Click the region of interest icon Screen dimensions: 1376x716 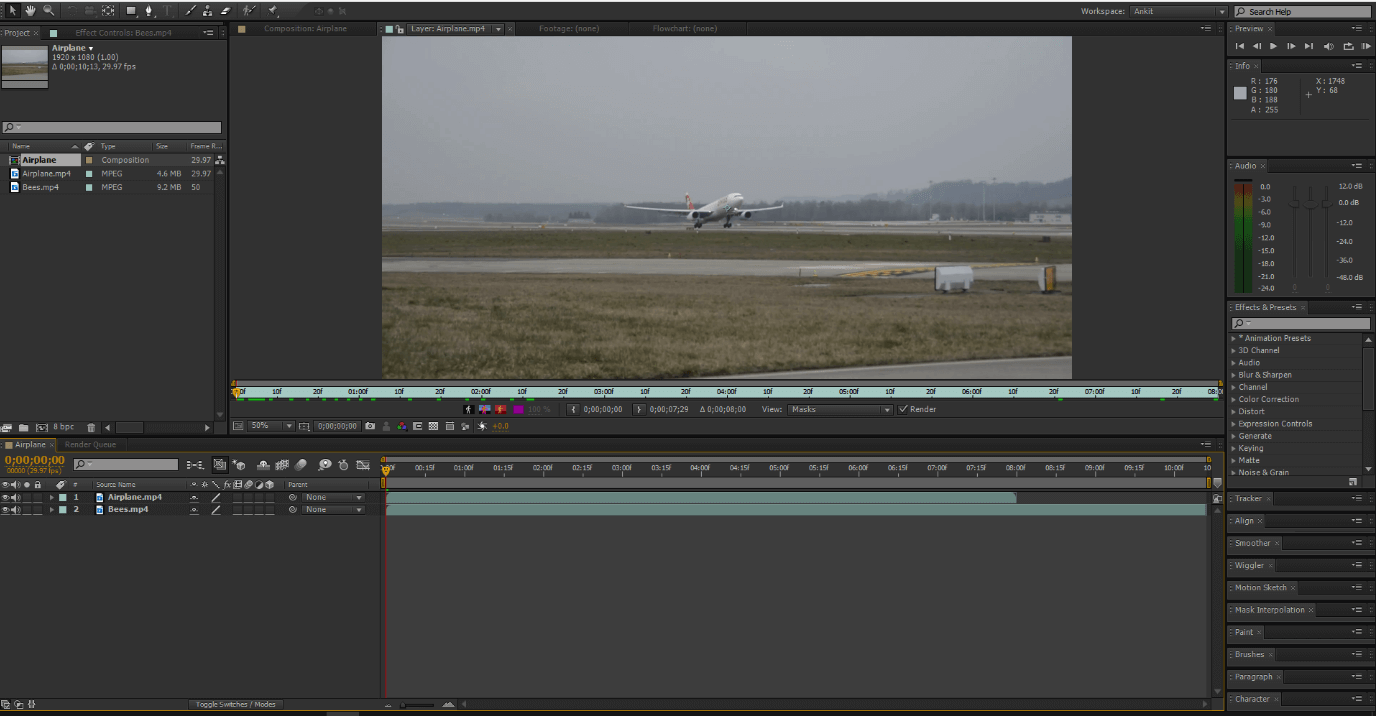click(x=417, y=426)
